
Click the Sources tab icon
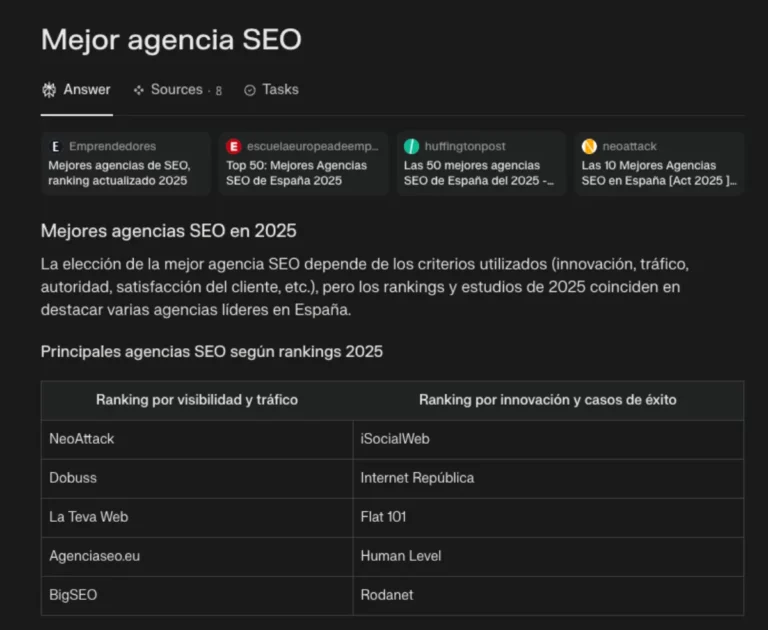click(139, 90)
